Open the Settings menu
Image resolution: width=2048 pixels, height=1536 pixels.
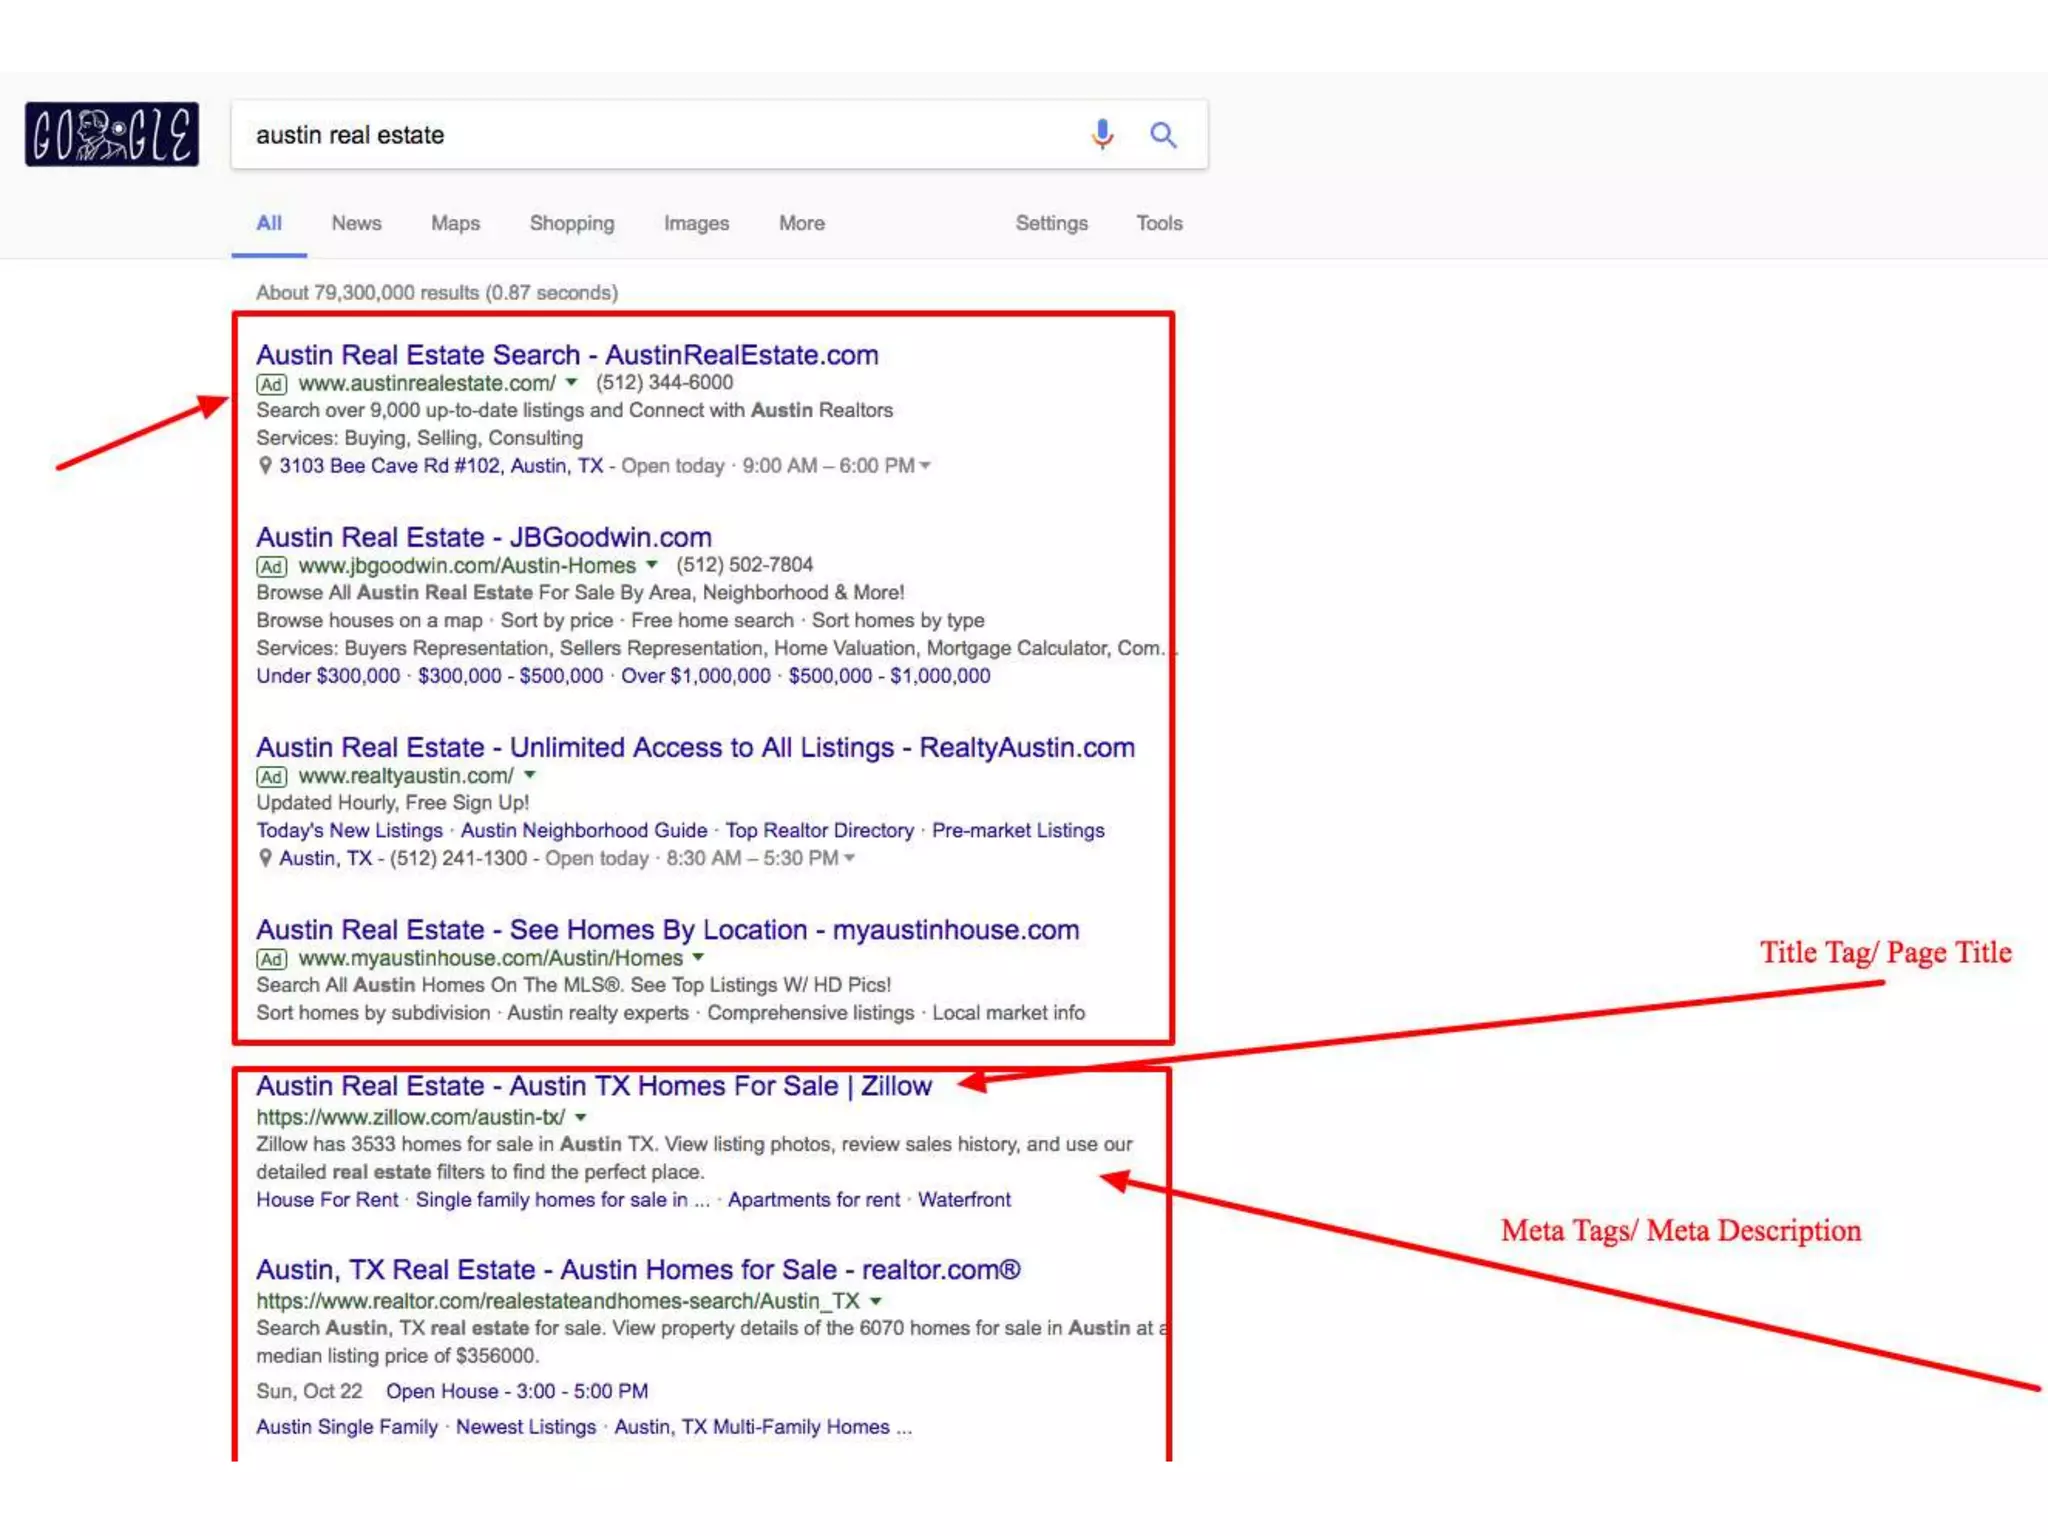(x=1051, y=223)
